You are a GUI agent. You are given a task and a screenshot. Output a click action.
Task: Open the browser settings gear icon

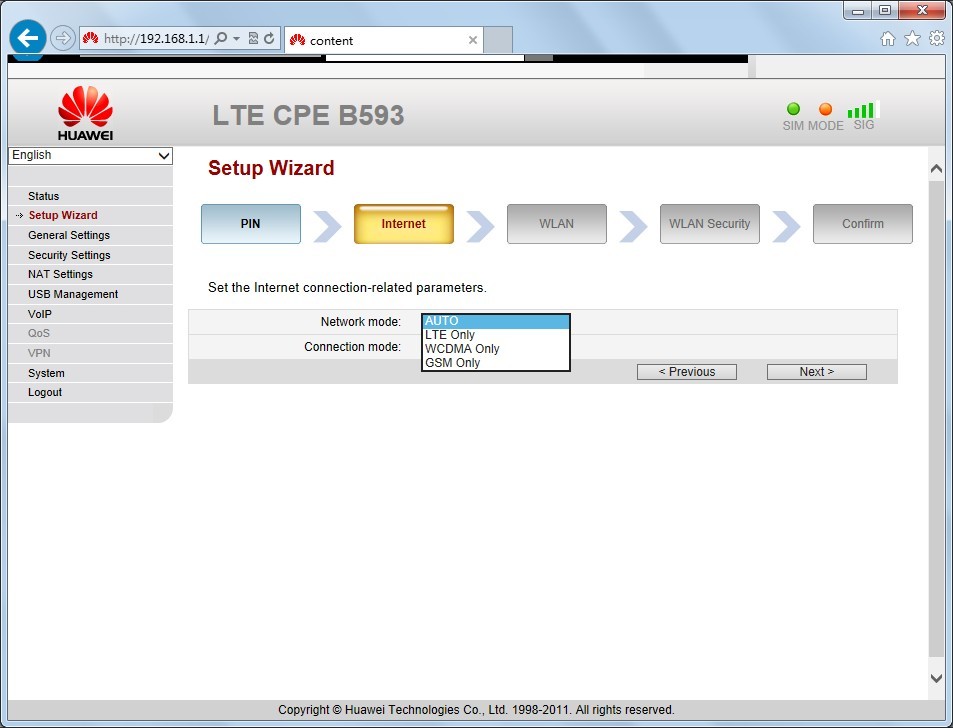(x=937, y=39)
